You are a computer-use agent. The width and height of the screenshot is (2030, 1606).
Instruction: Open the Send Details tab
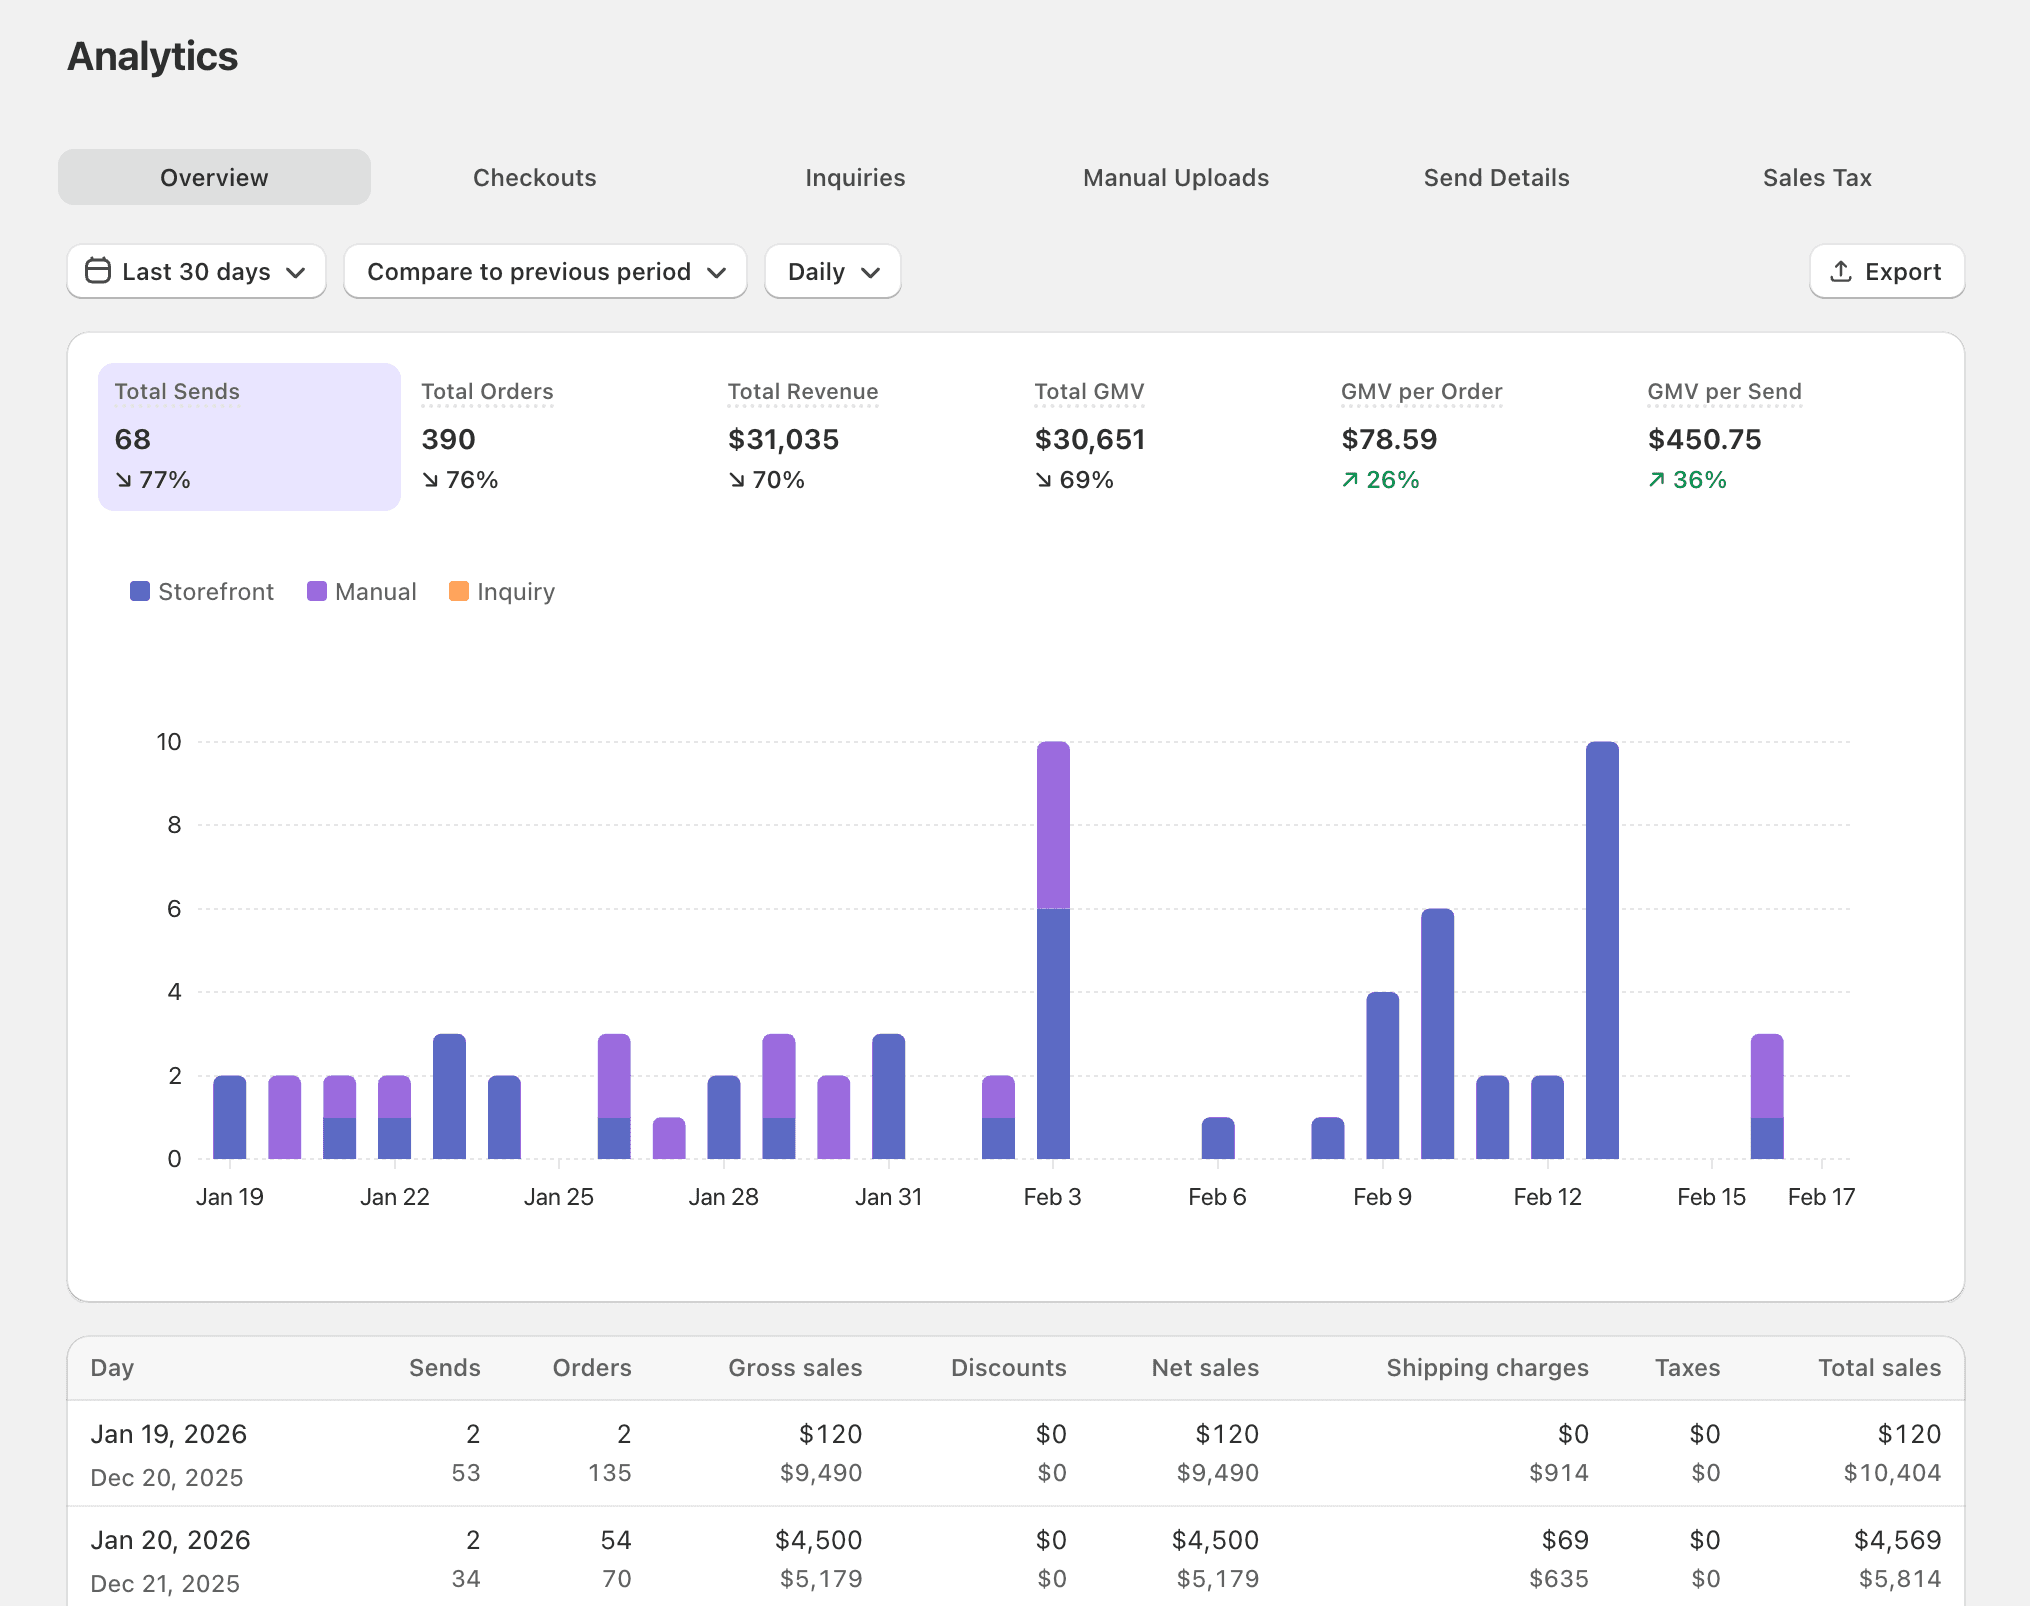click(x=1496, y=177)
